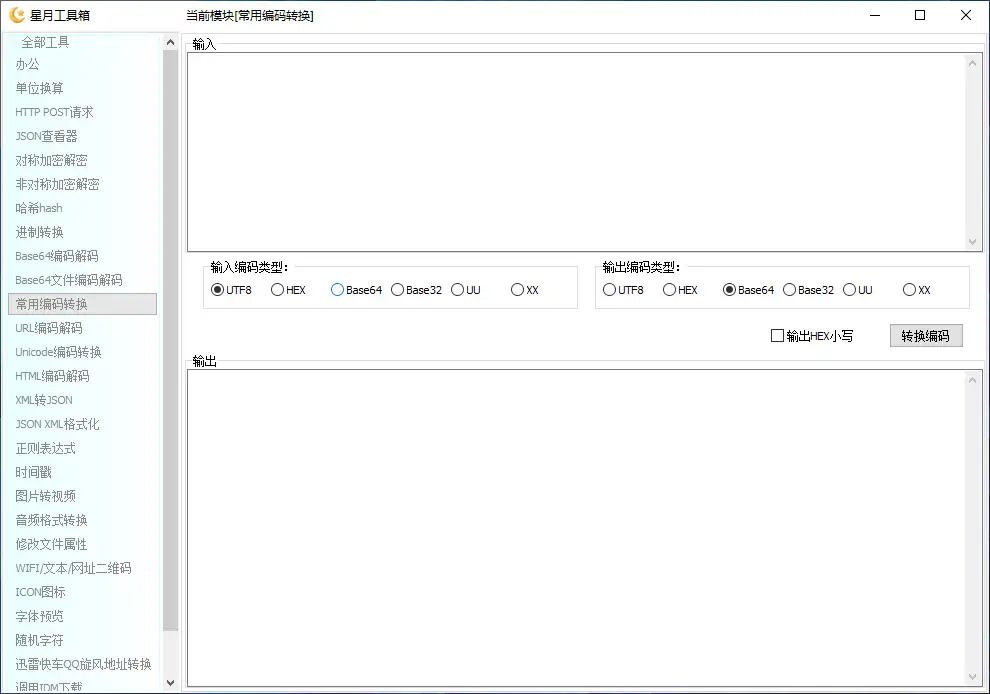Screen dimensions: 990x694
Task: Open the HTML编码解码 tool
Action: point(52,376)
